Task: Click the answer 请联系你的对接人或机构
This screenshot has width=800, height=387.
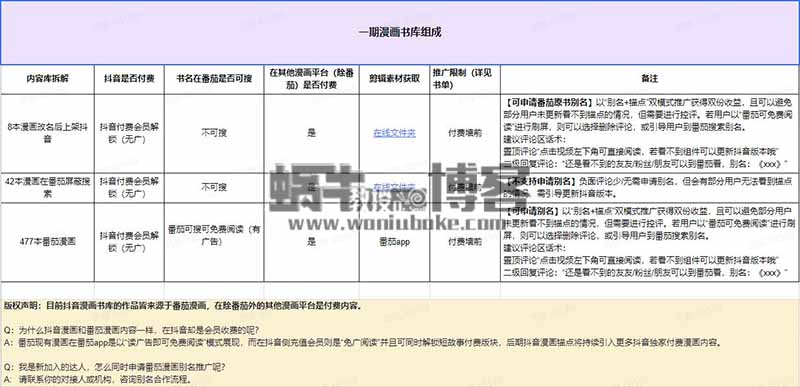Action: [x=98, y=379]
